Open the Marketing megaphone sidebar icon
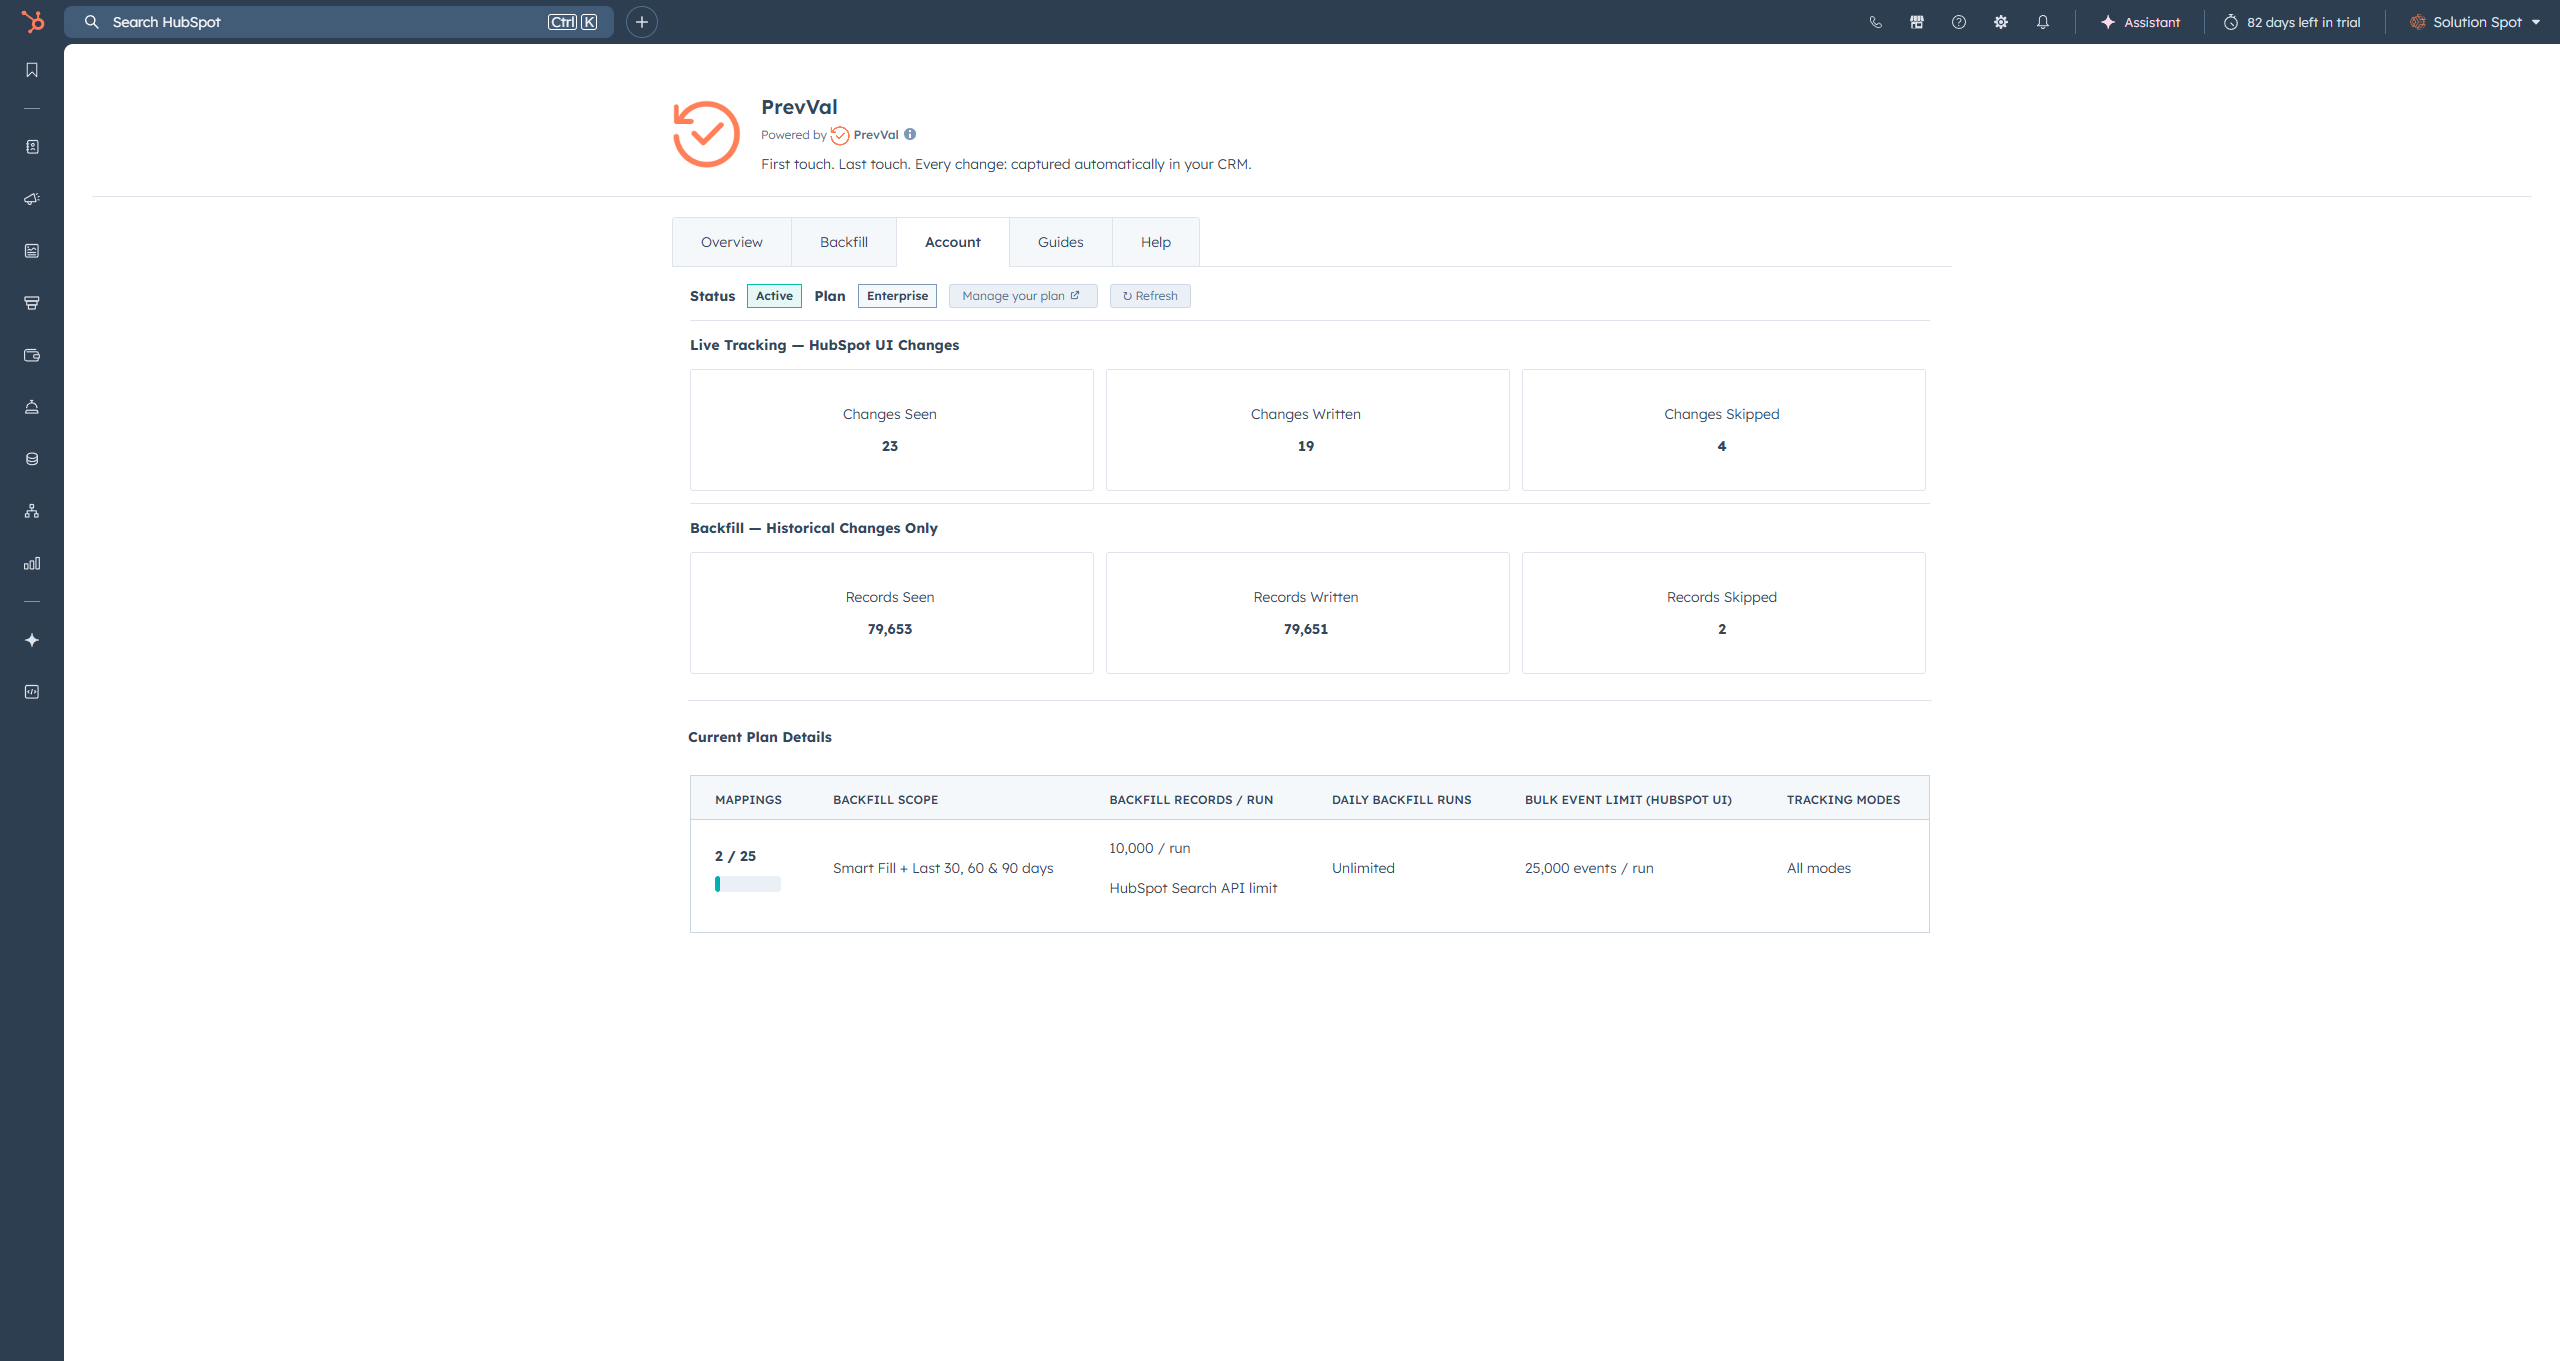The image size is (2560, 1361). (32, 199)
